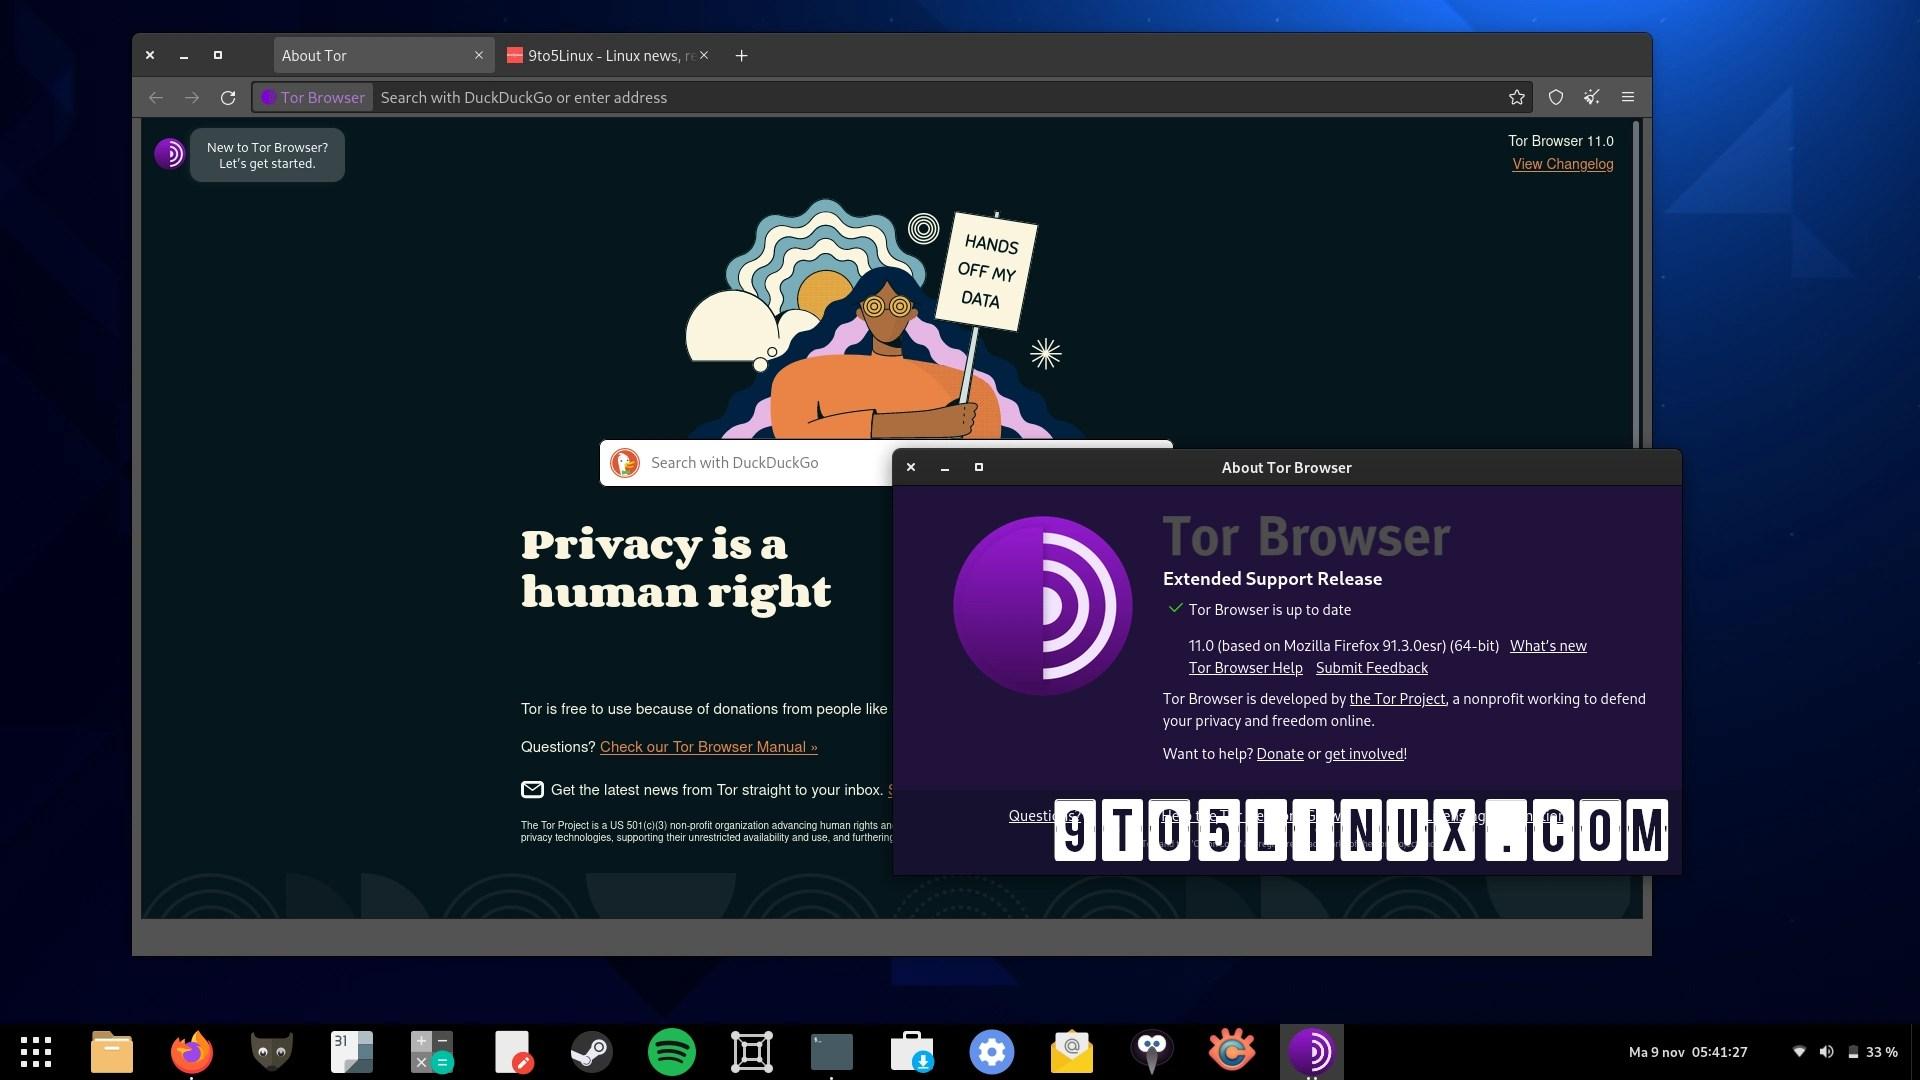Click the New to Tor Browser get started popup

pos(267,154)
